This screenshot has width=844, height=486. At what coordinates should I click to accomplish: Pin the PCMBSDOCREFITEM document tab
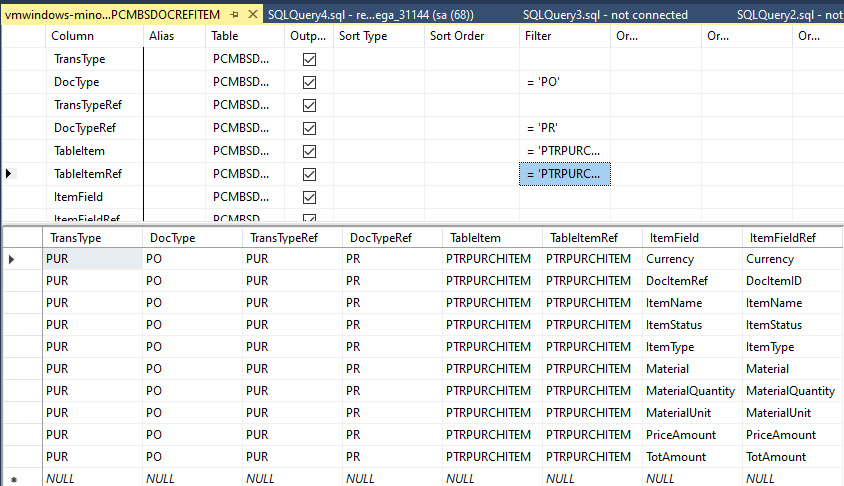234,15
